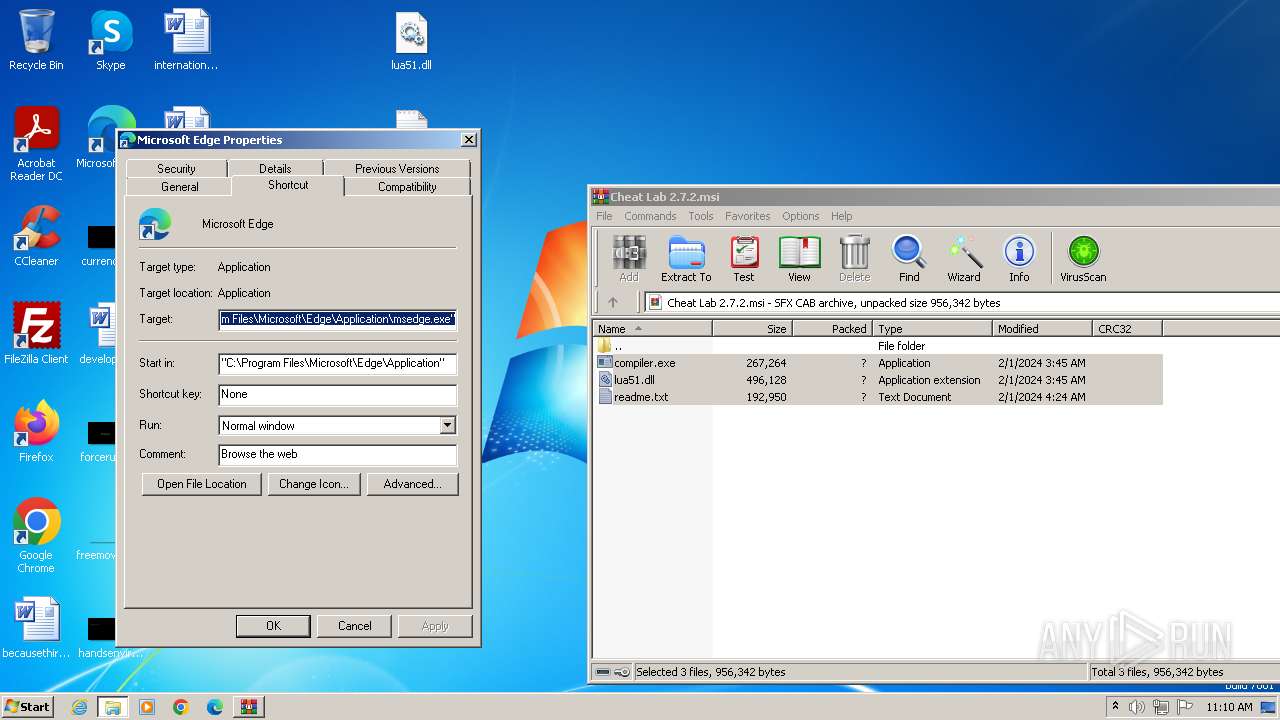Click WinRAR taskbar icon
Screen dimensions: 1280x720
249,707
